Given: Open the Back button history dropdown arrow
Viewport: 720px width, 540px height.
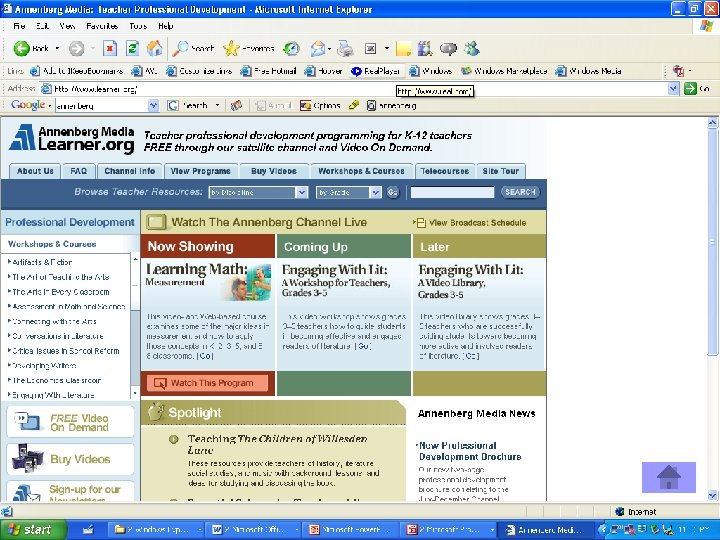Looking at the screenshot, I should tap(57, 48).
